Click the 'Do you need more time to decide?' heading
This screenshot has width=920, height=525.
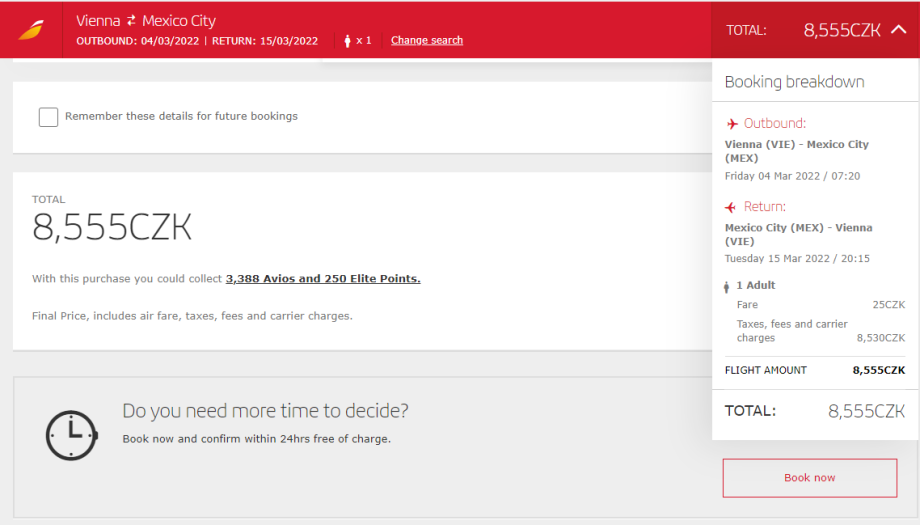[x=265, y=411]
